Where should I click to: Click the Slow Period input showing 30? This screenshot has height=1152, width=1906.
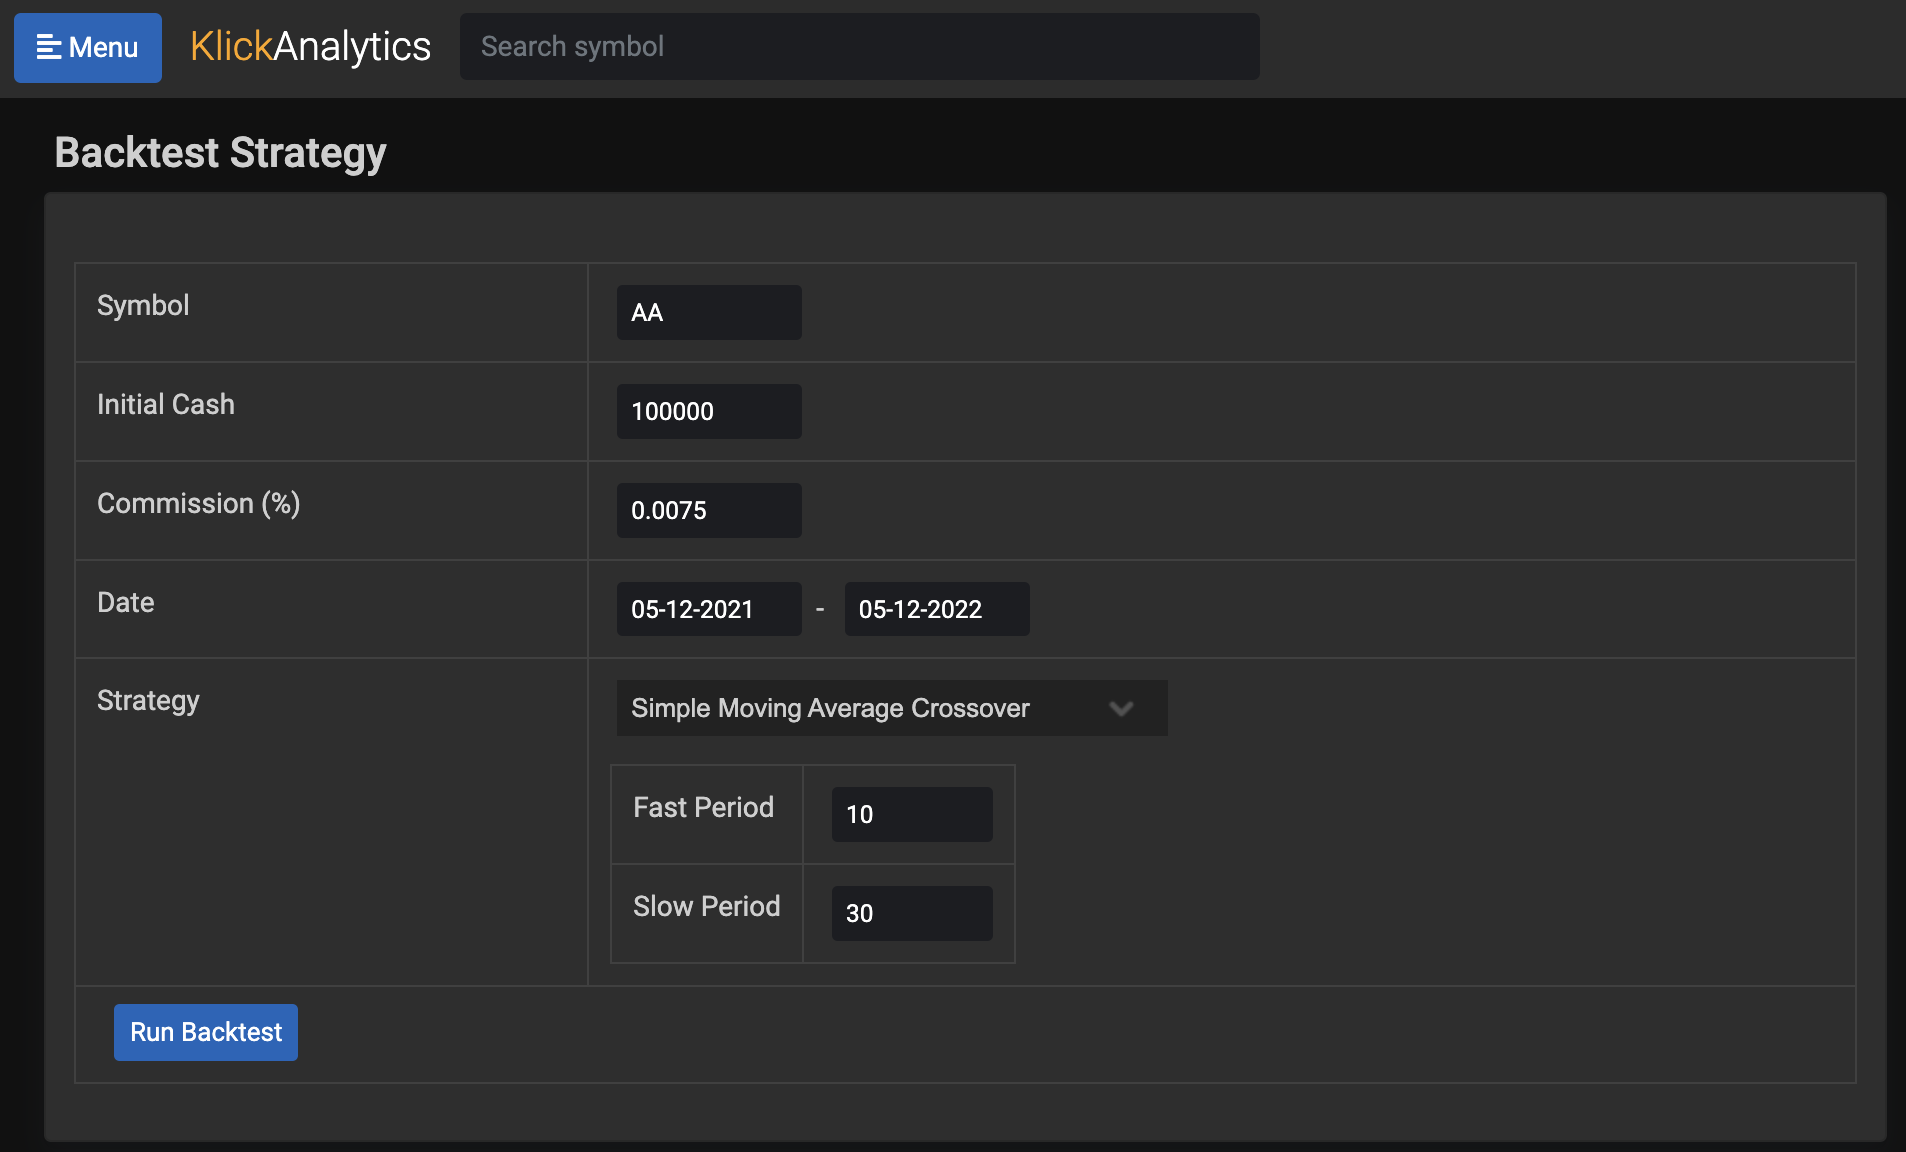[911, 913]
